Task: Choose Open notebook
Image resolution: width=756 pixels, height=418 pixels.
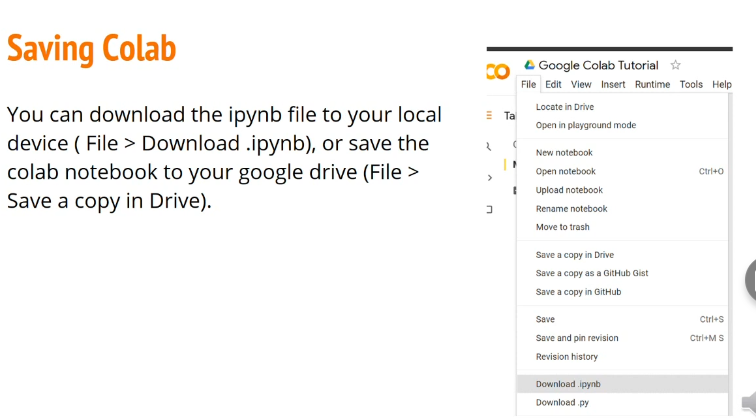Action: pos(622,172)
